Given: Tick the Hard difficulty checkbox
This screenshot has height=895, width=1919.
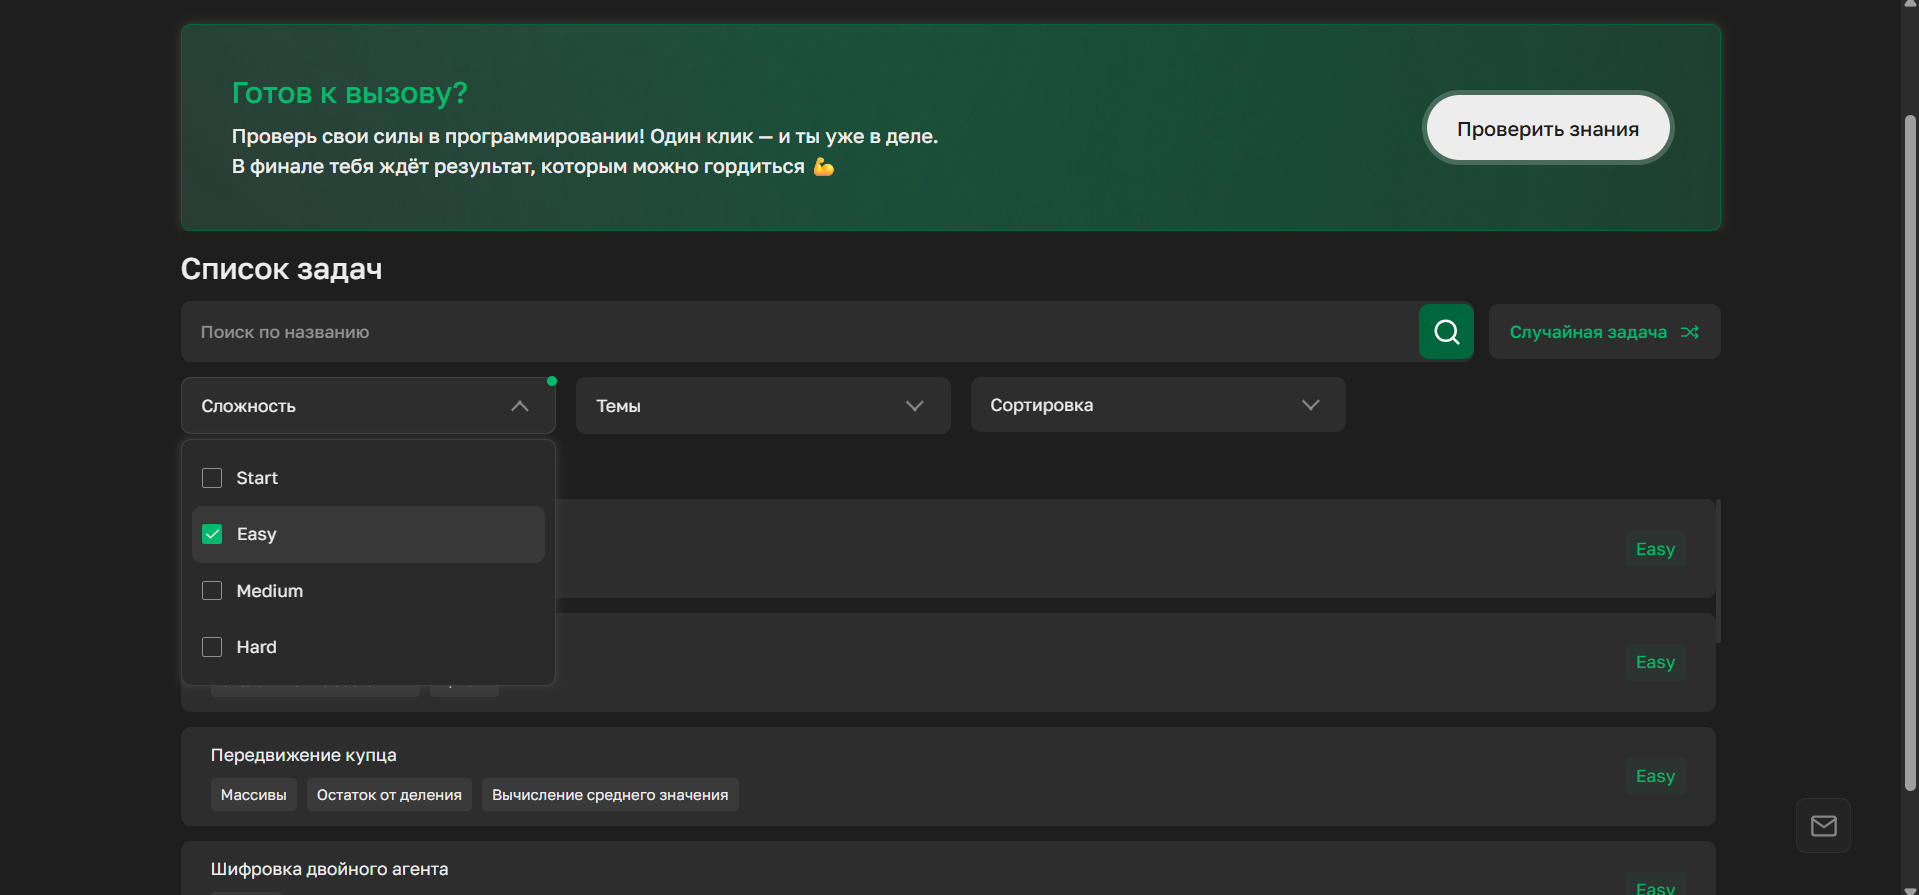Looking at the screenshot, I should tap(212, 647).
